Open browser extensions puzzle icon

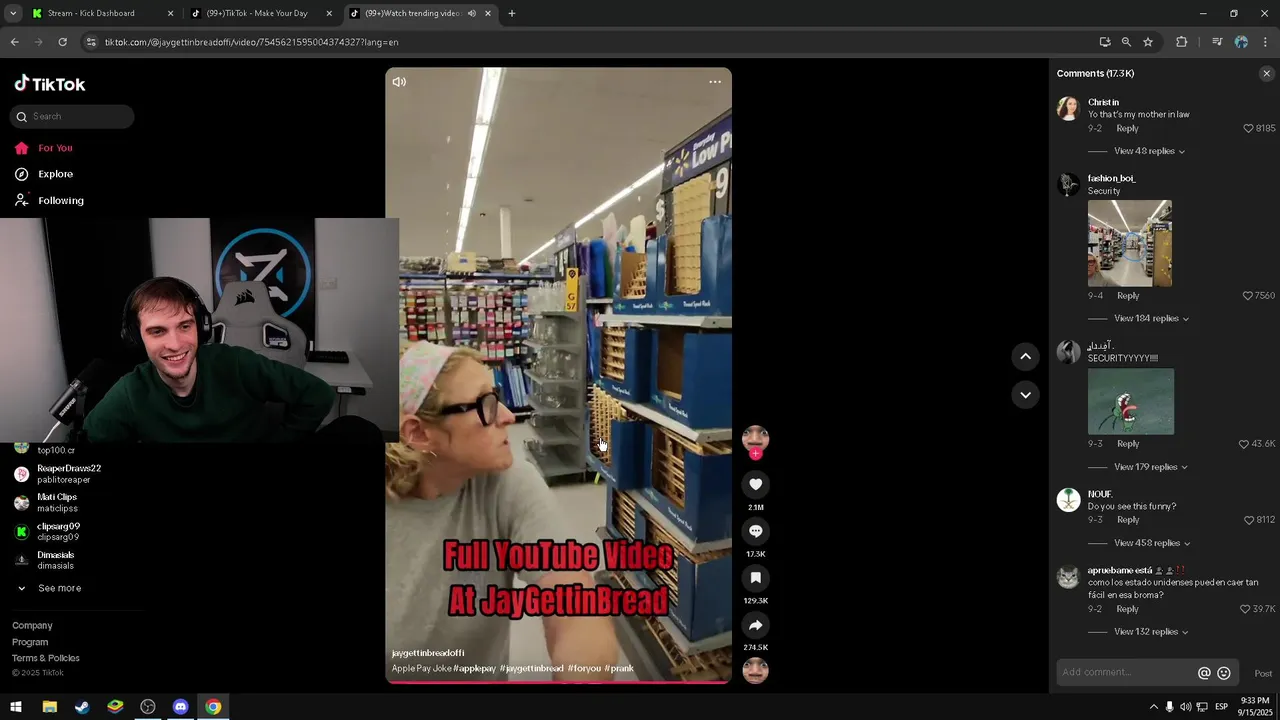pos(1182,42)
